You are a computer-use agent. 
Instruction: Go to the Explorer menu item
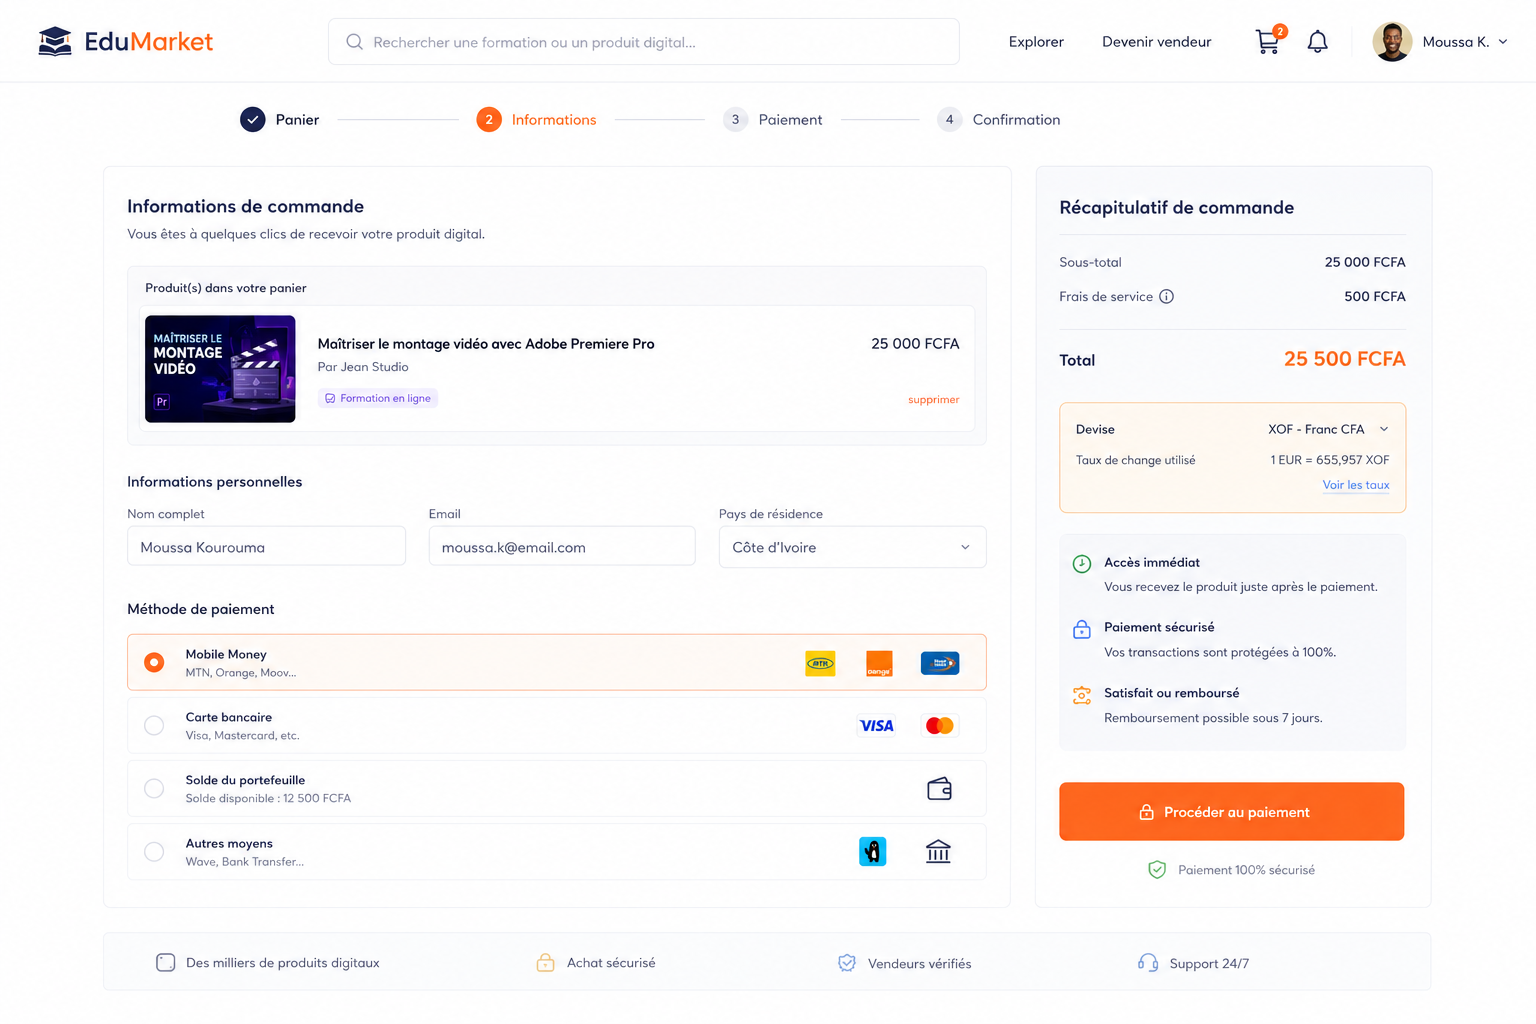[x=1036, y=42]
